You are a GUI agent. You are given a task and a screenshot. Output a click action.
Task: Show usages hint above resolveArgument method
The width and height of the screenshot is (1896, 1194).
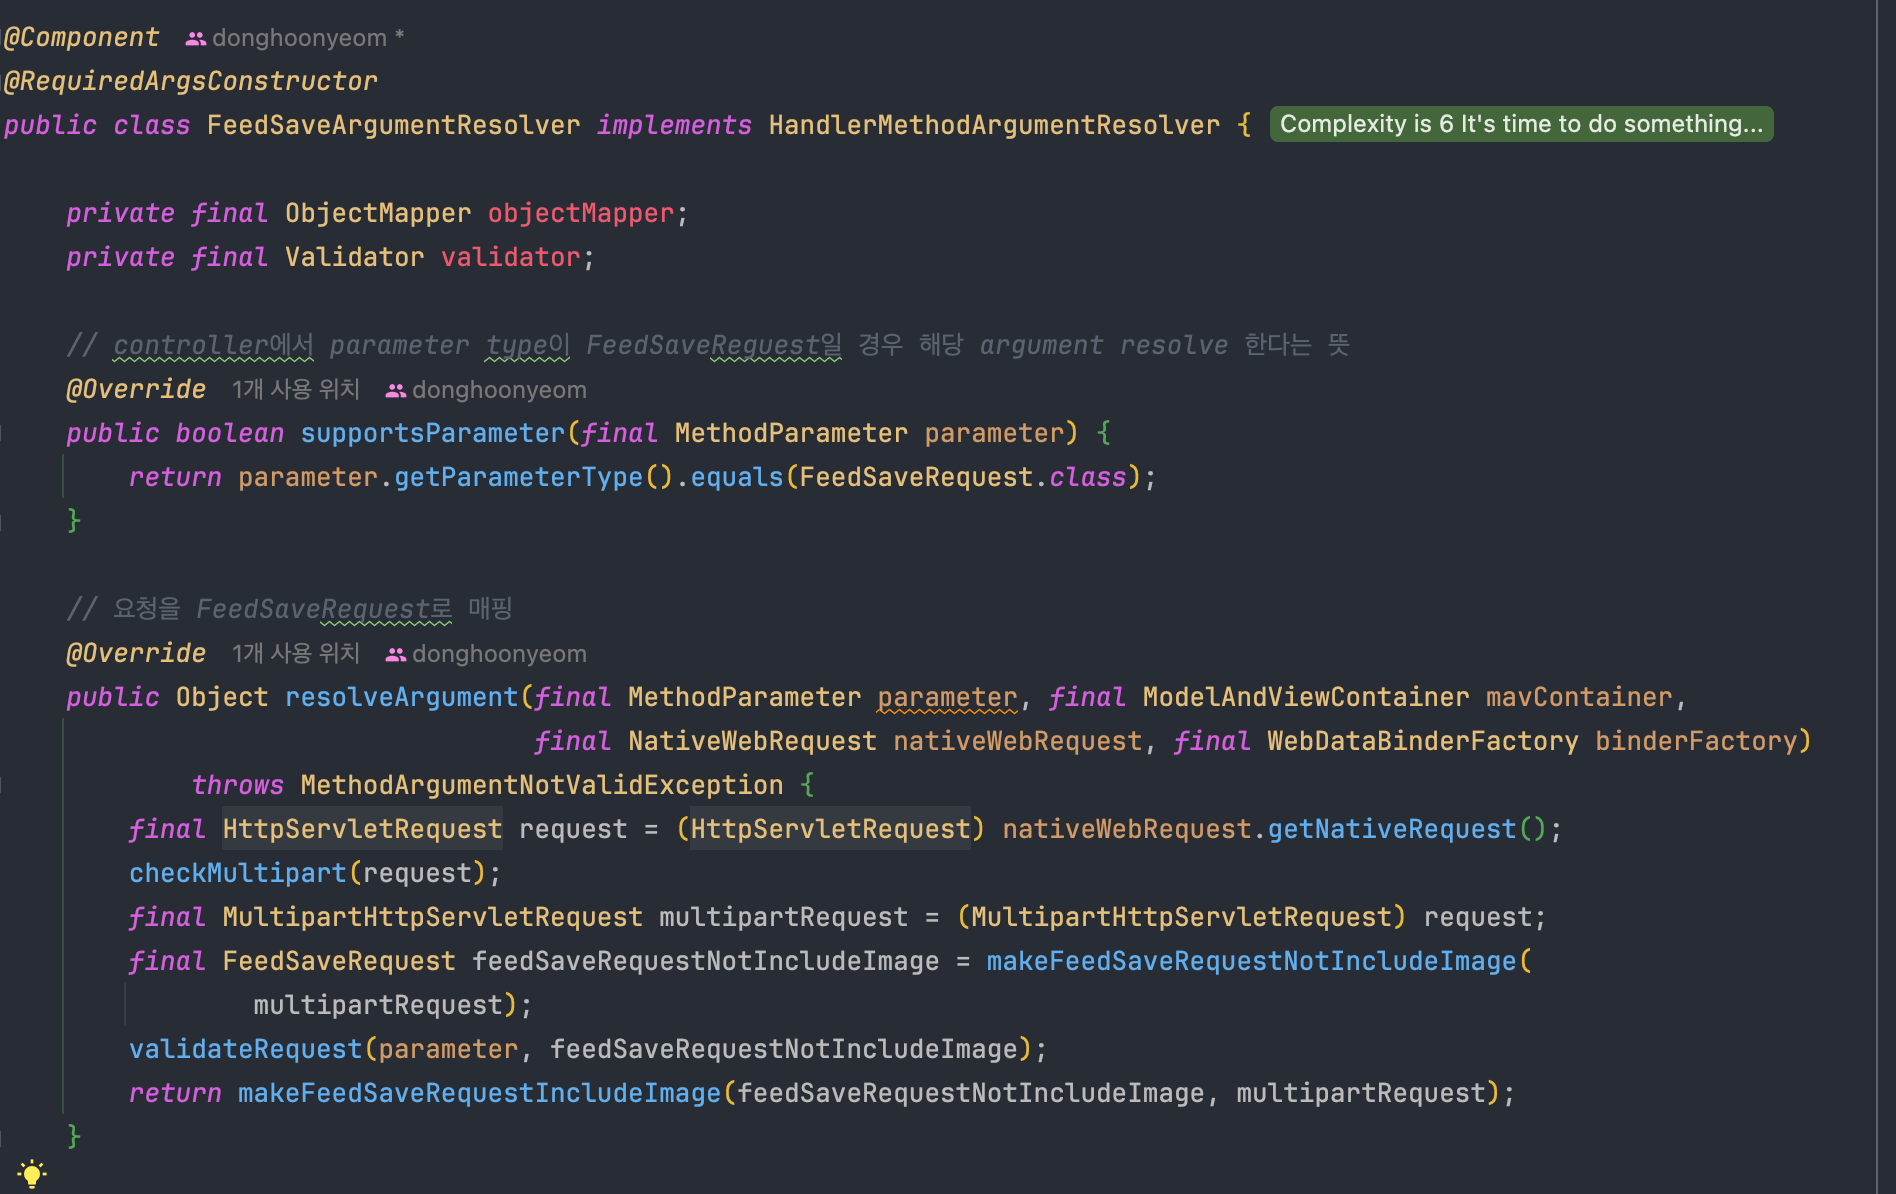point(295,654)
